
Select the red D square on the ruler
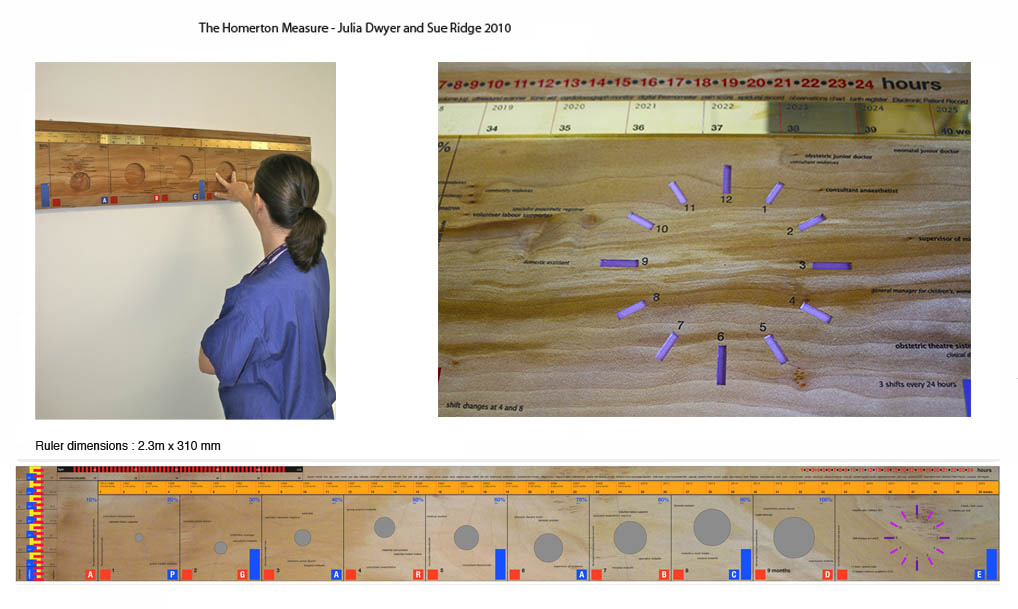coord(827,575)
